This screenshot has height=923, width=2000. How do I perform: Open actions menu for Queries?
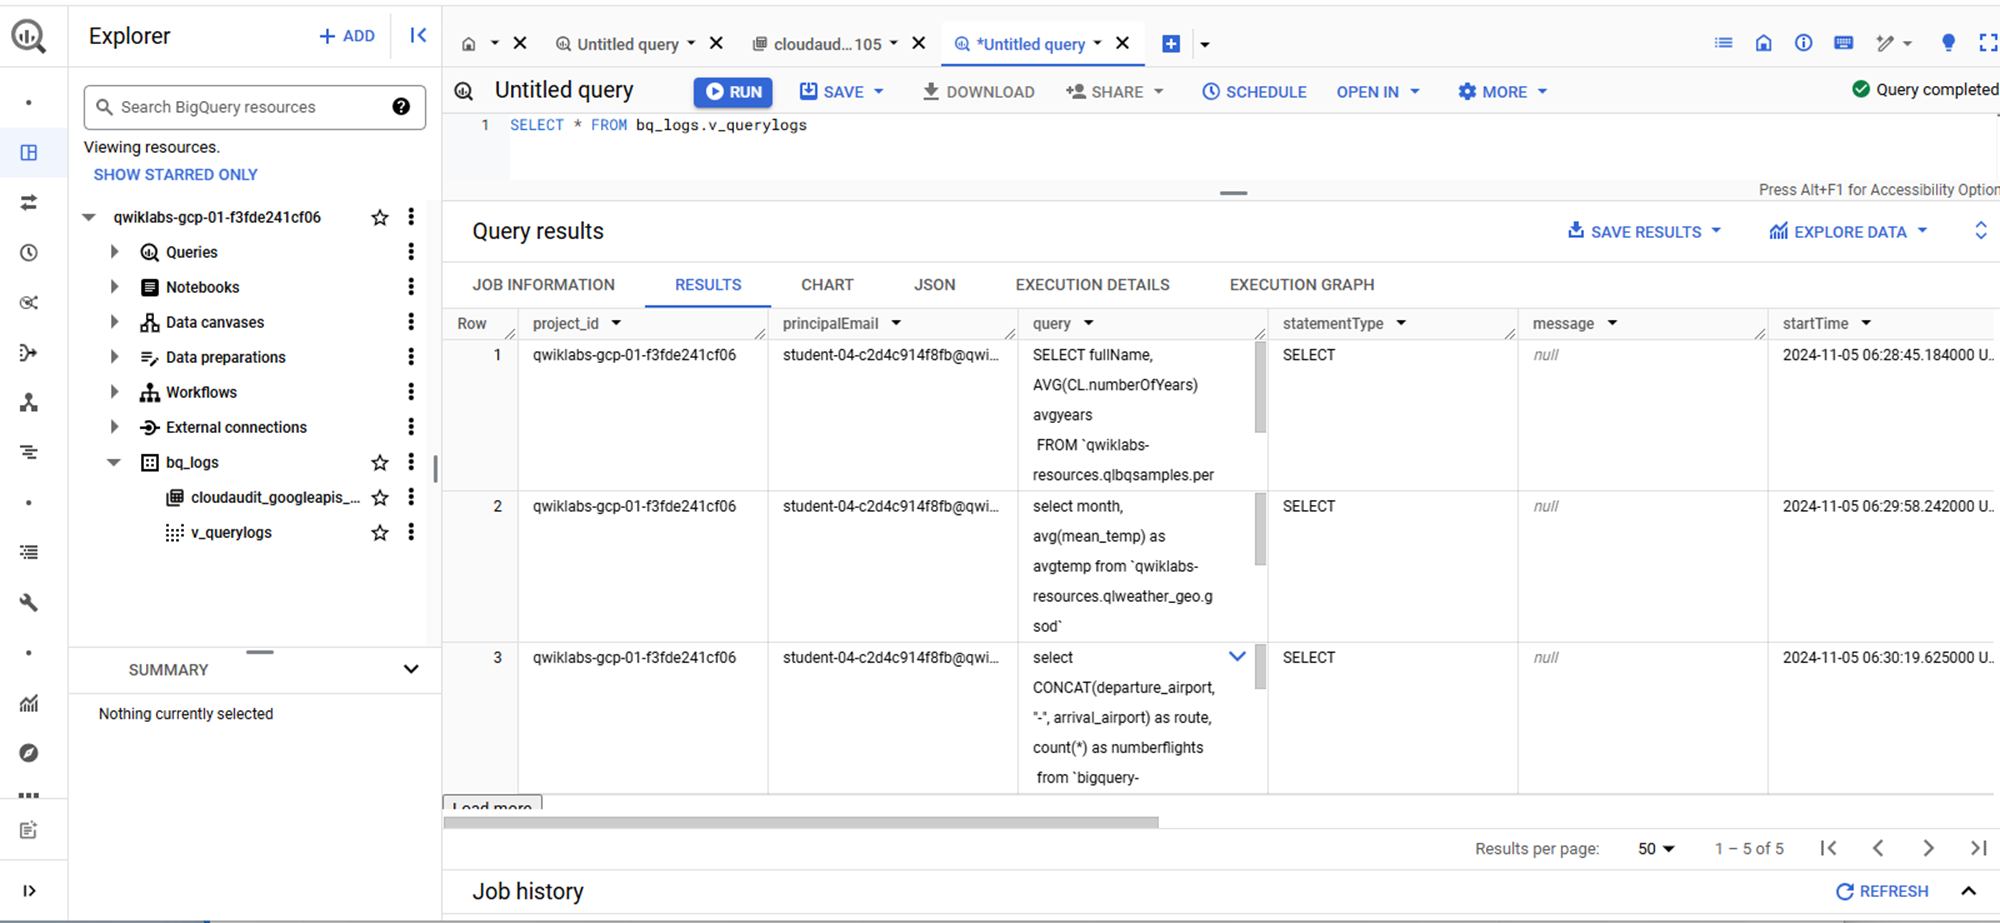[x=411, y=252]
